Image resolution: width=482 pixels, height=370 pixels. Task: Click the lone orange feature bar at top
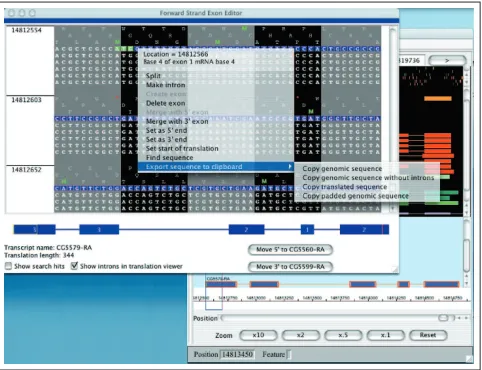438,99
